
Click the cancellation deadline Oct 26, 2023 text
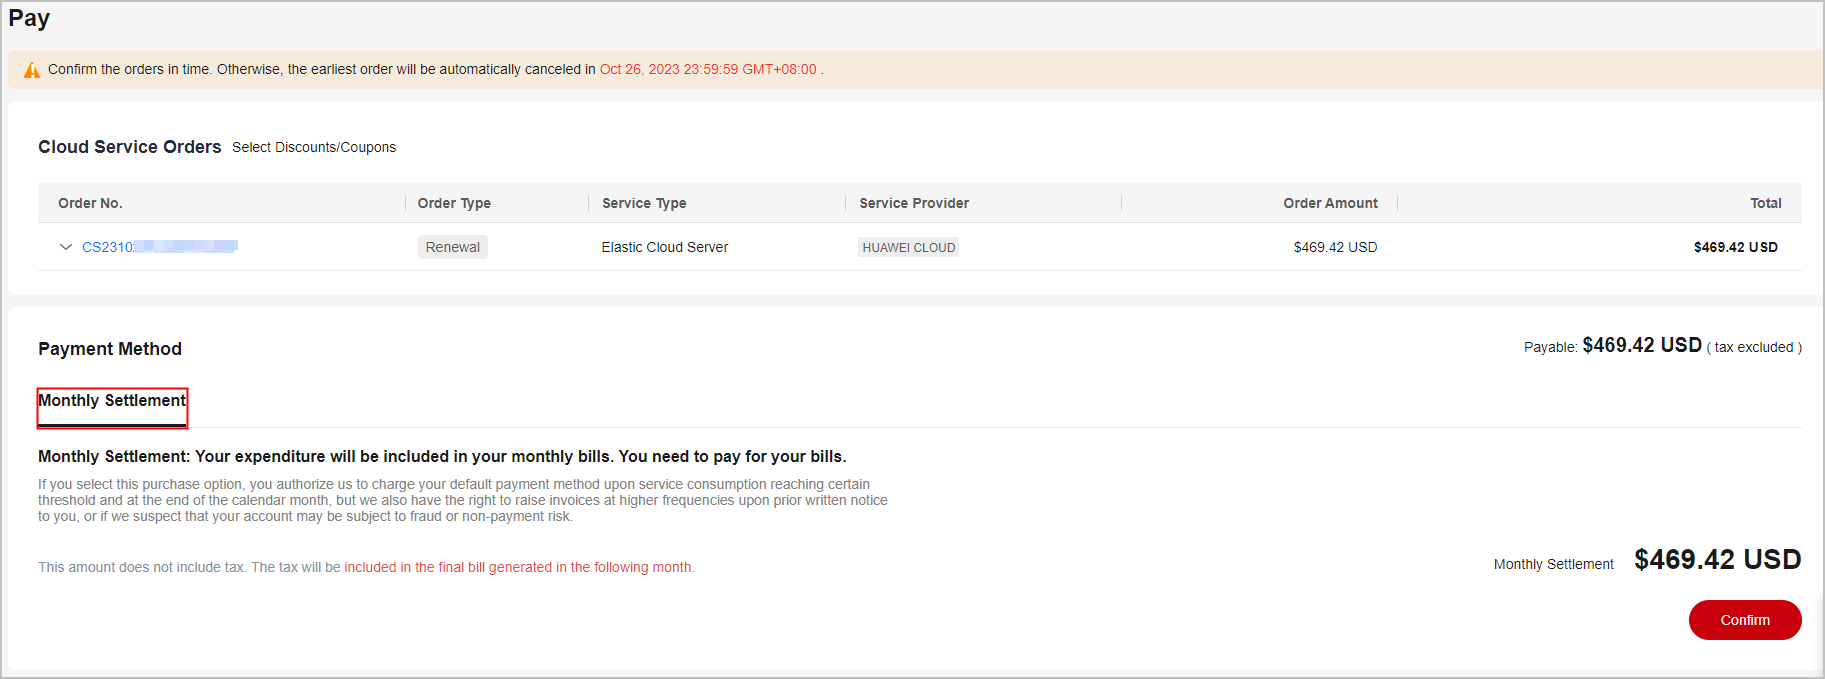pos(708,69)
